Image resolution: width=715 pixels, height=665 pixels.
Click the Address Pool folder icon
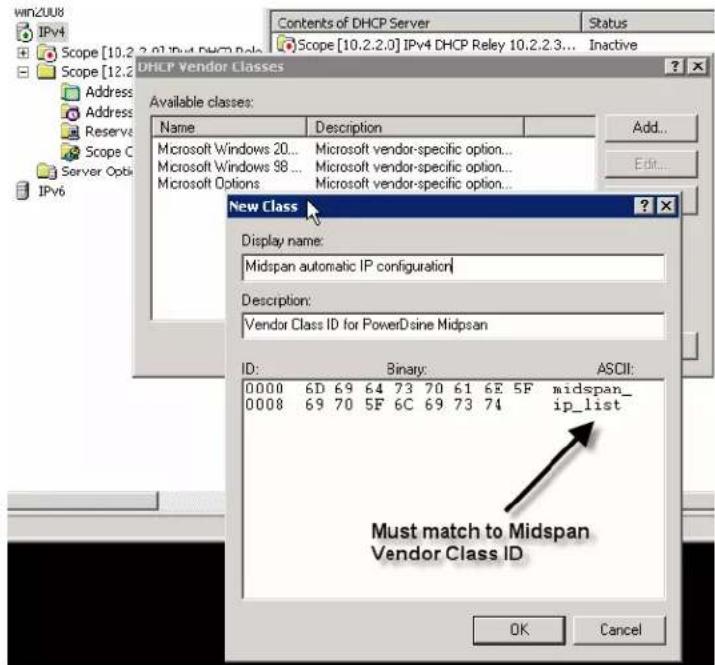pos(71,92)
